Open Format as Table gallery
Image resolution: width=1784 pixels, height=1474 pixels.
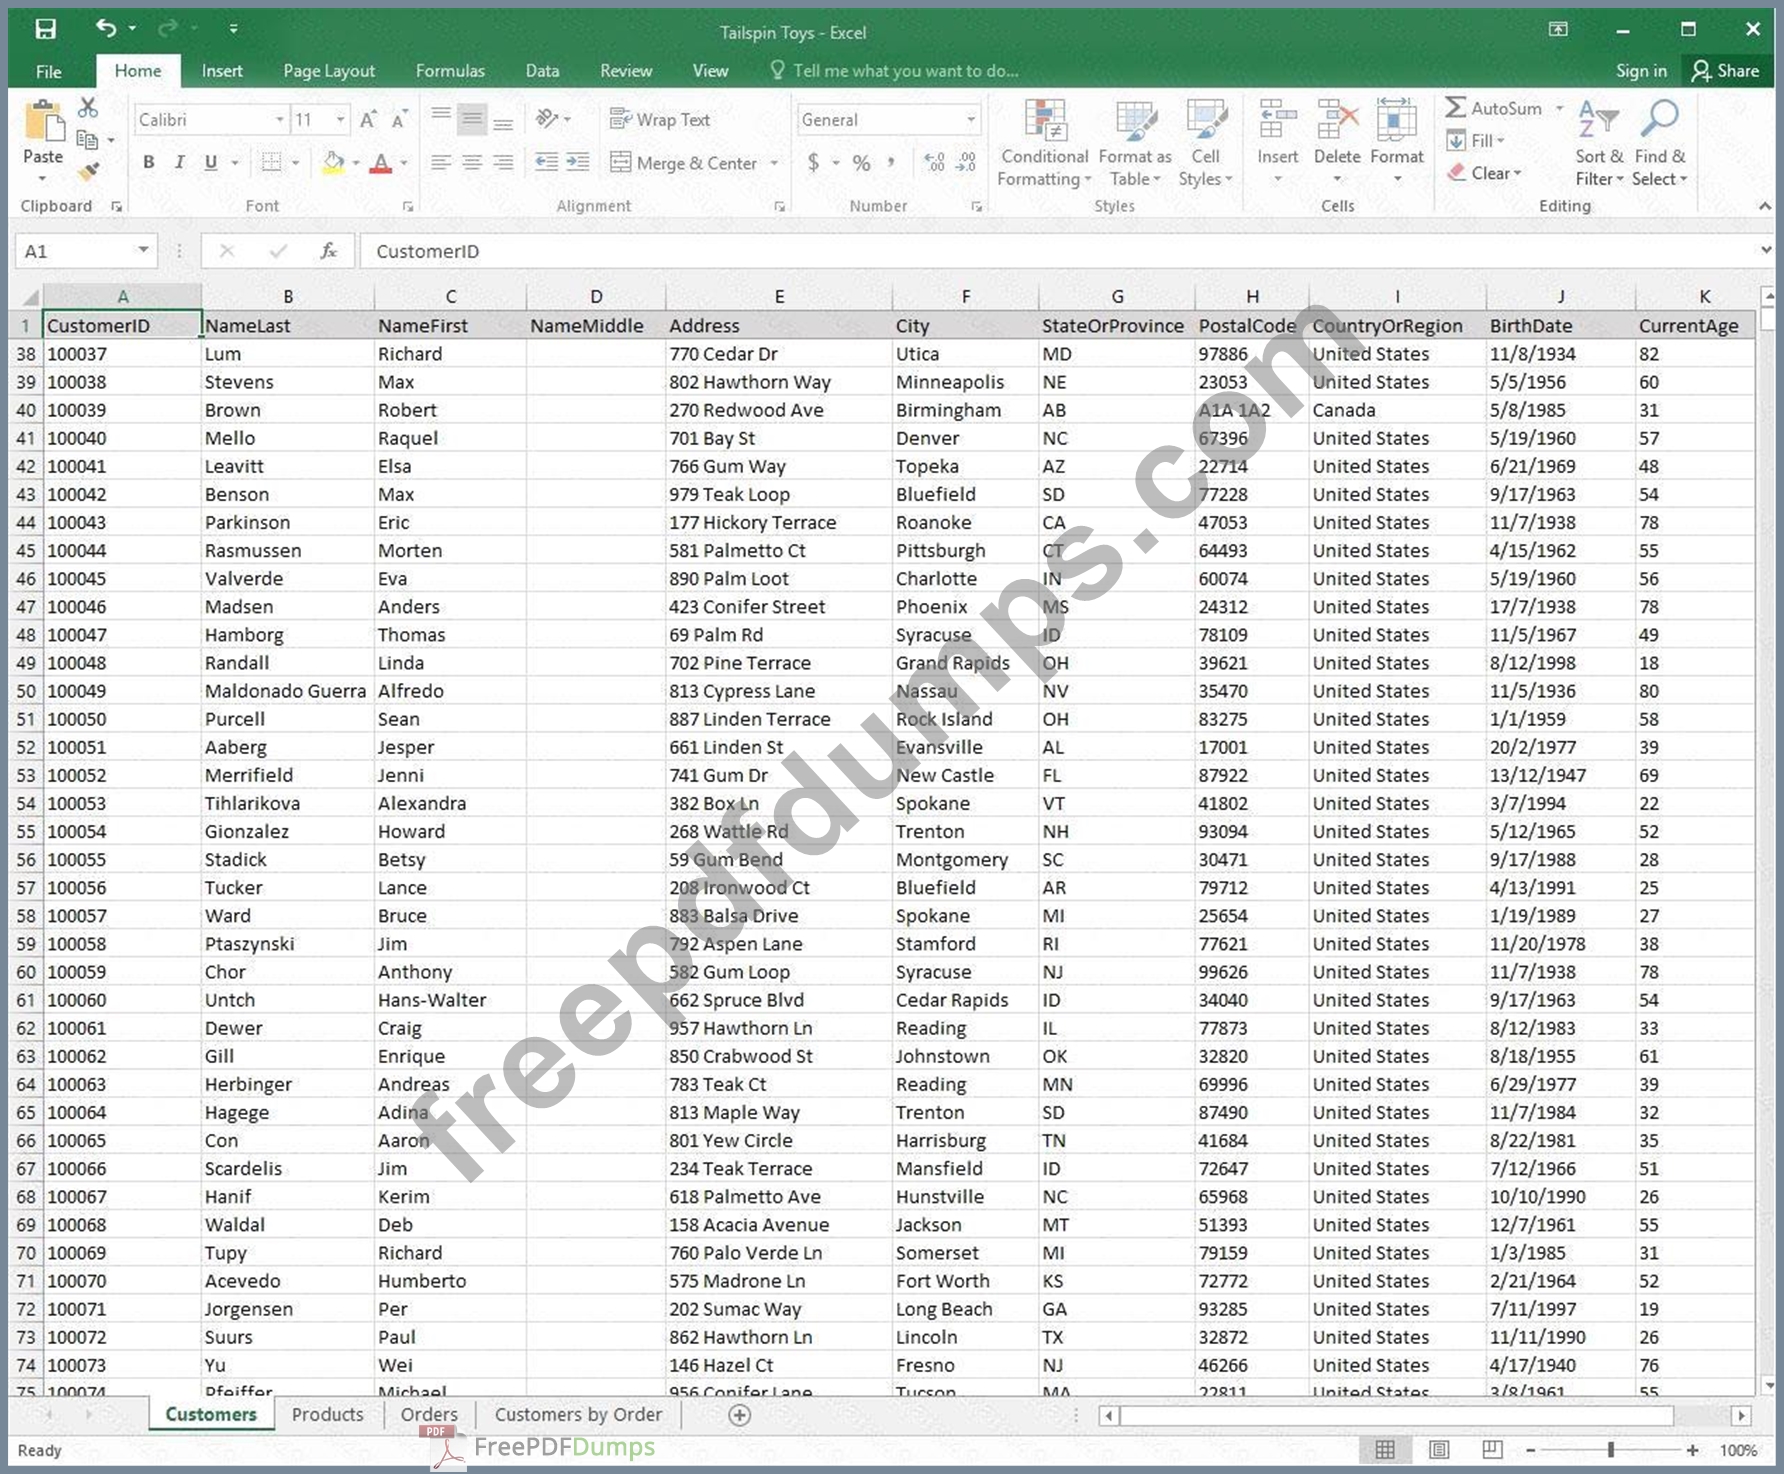1135,144
